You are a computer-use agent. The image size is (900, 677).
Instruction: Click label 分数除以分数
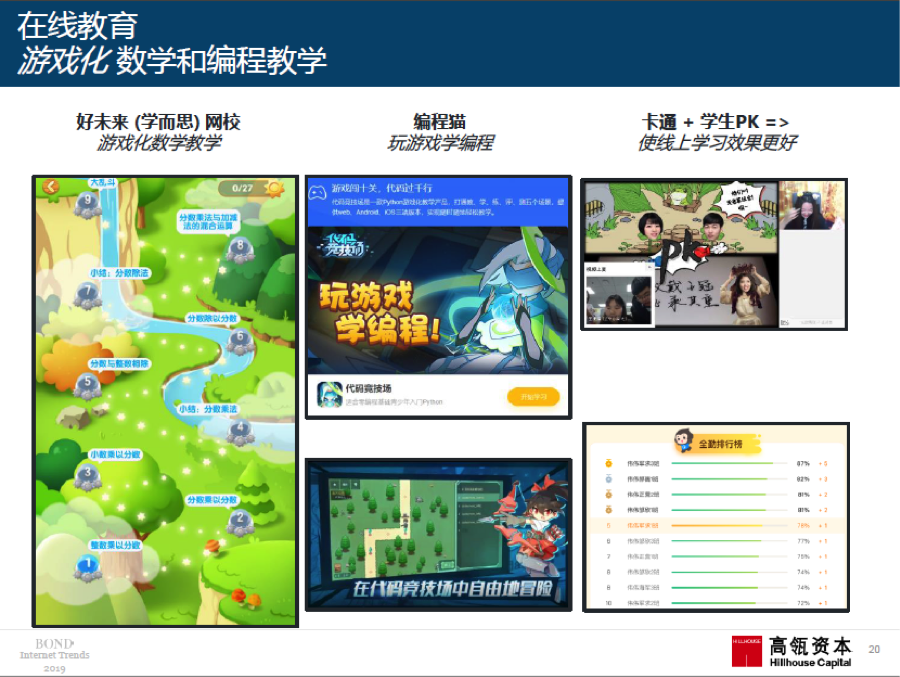pos(212,318)
